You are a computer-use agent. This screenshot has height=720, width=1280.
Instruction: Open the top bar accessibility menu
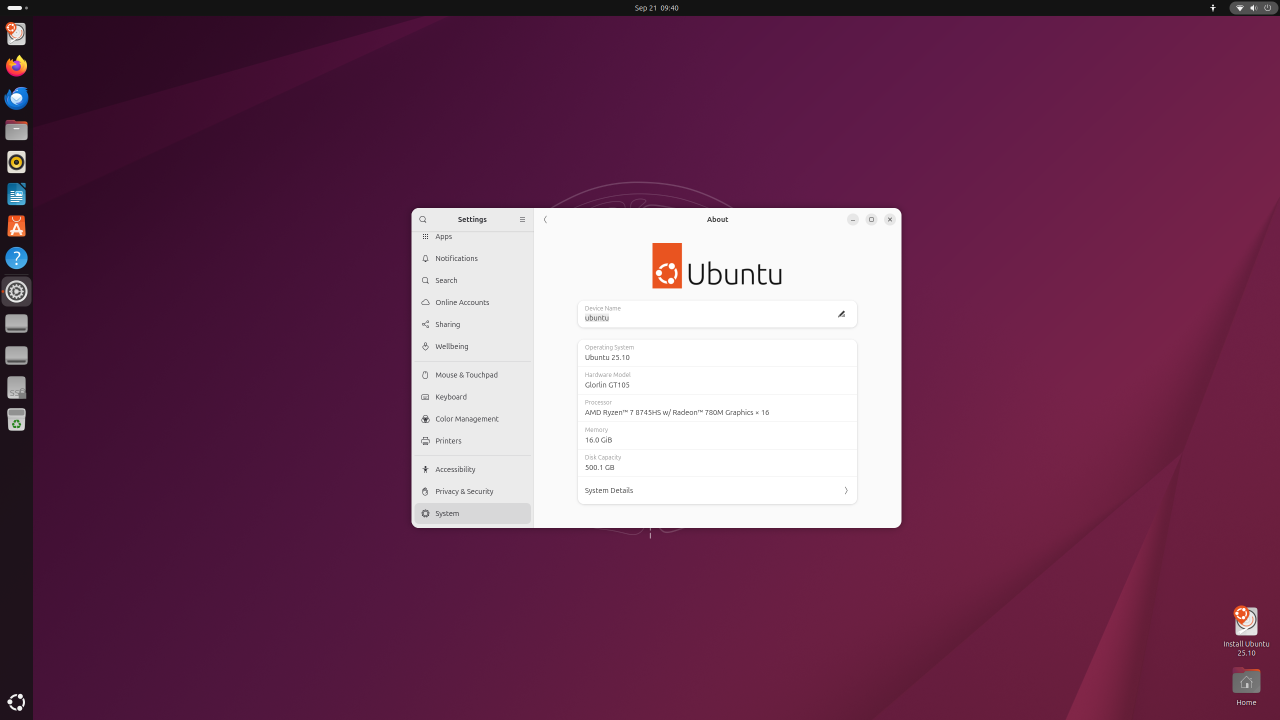click(1213, 8)
